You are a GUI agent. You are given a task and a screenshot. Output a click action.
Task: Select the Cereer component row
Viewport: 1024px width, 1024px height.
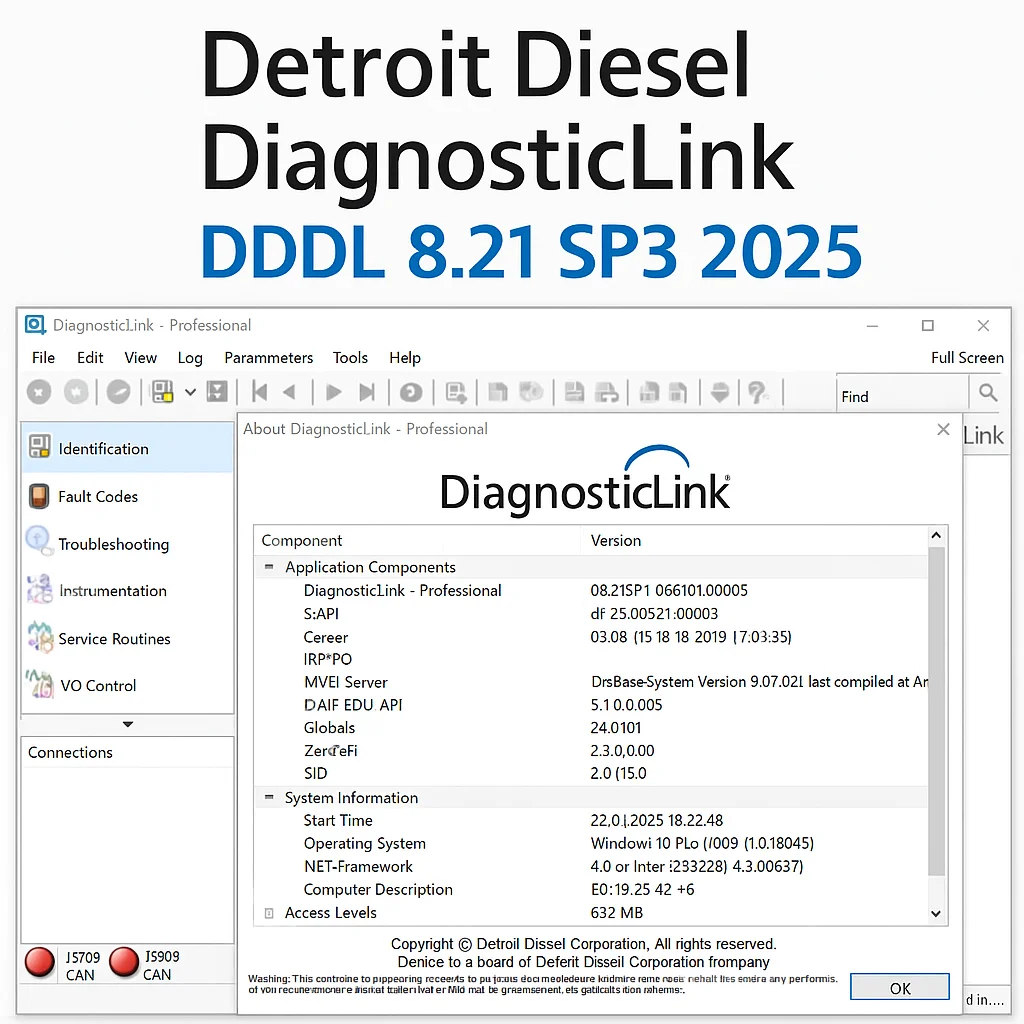[591, 637]
